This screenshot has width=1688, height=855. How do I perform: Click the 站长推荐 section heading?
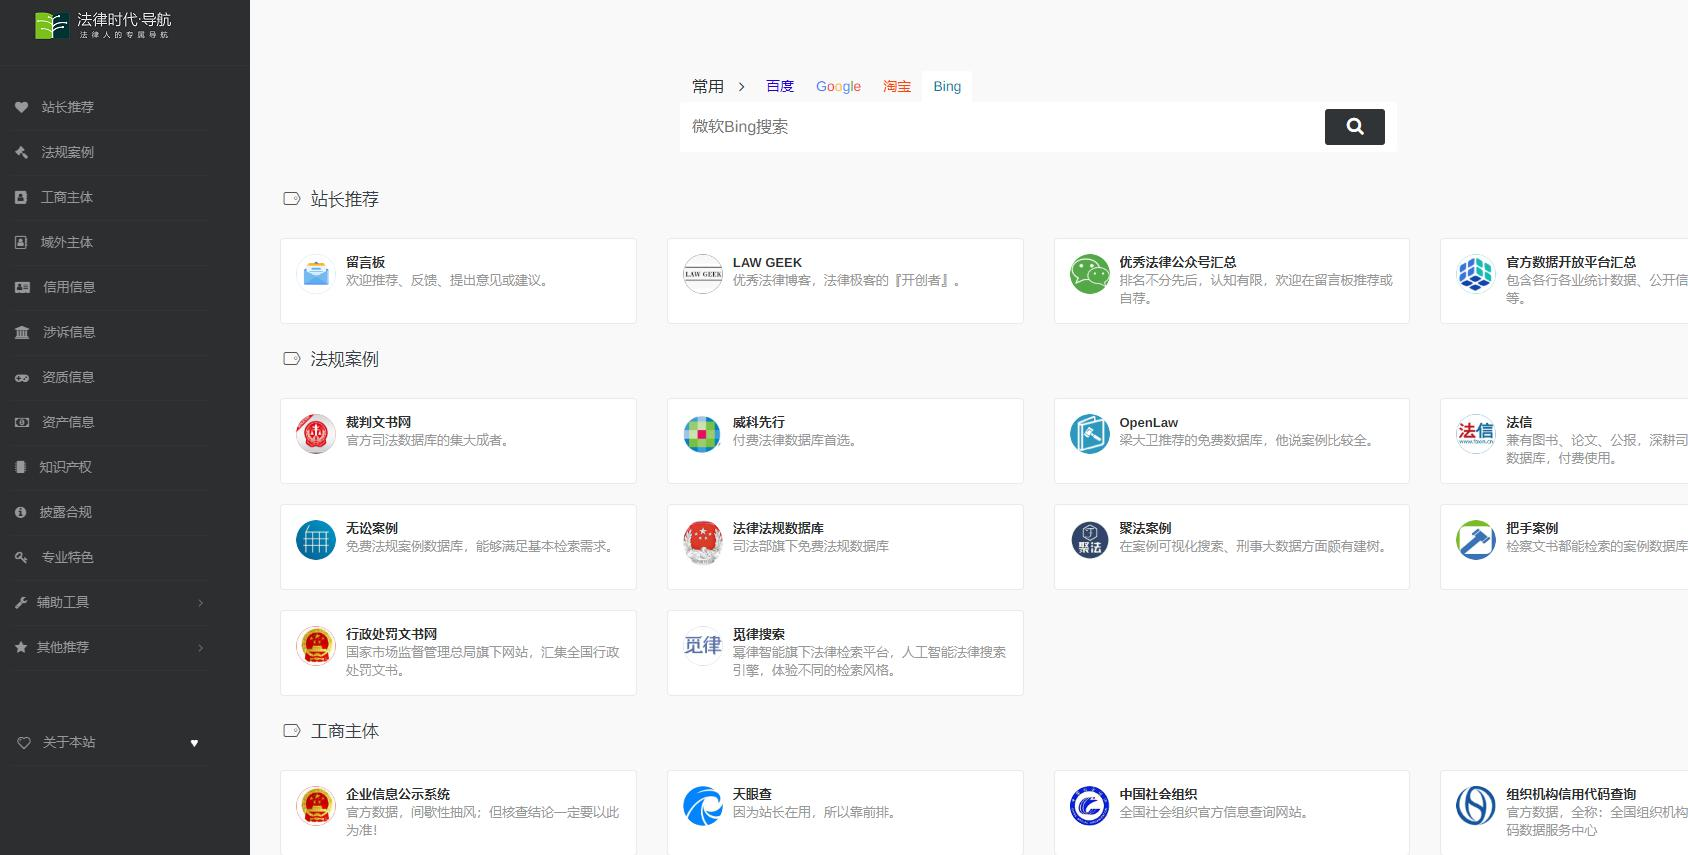point(344,199)
